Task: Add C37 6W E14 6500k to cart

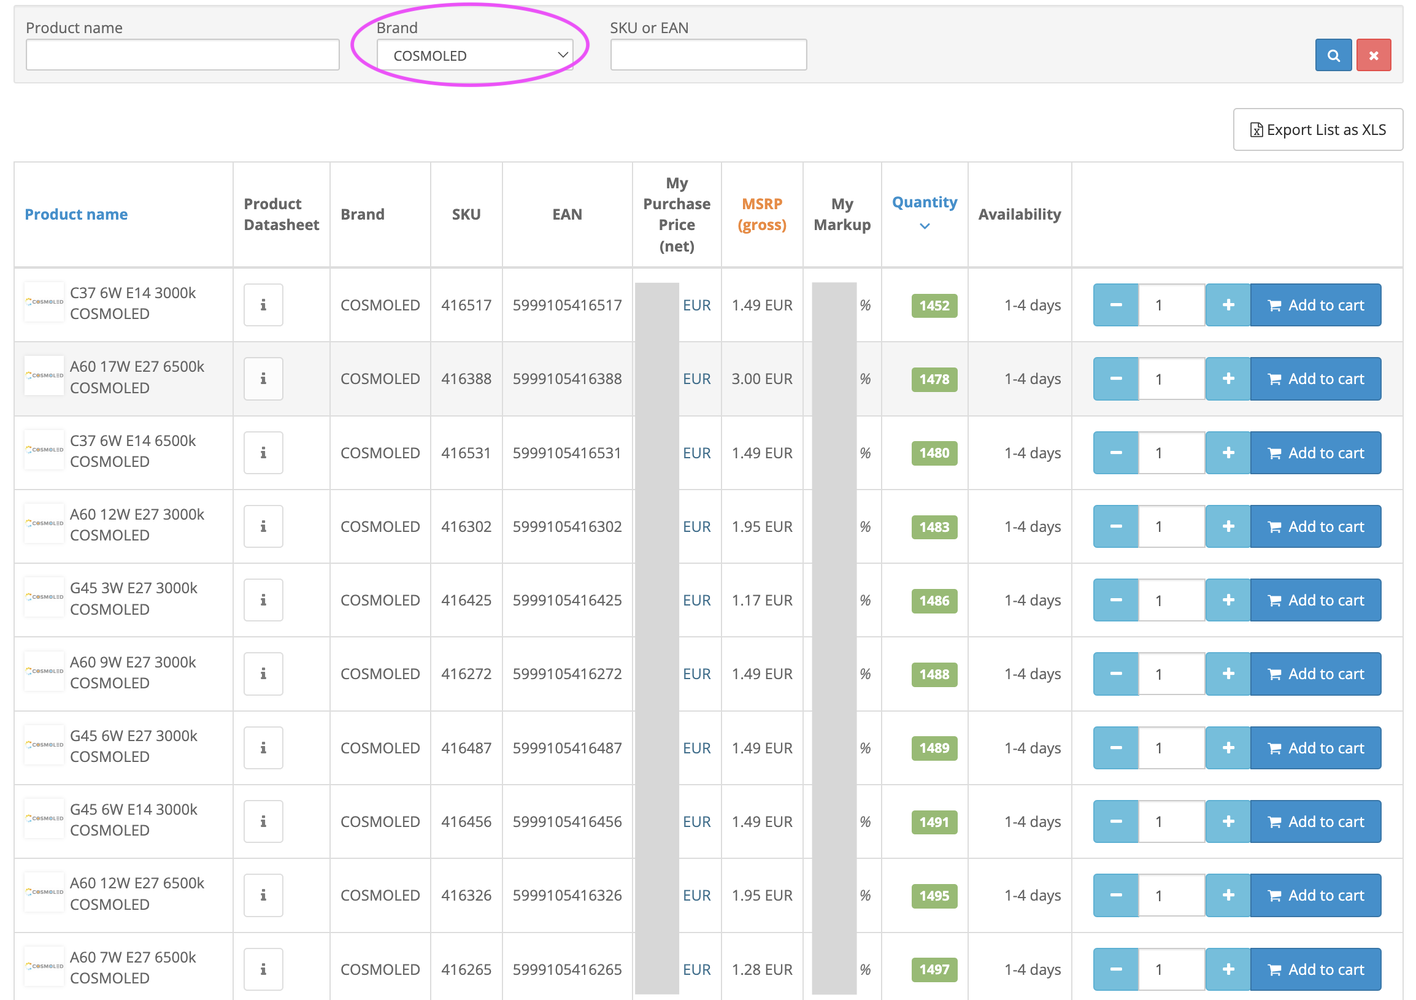Action: tap(1315, 453)
